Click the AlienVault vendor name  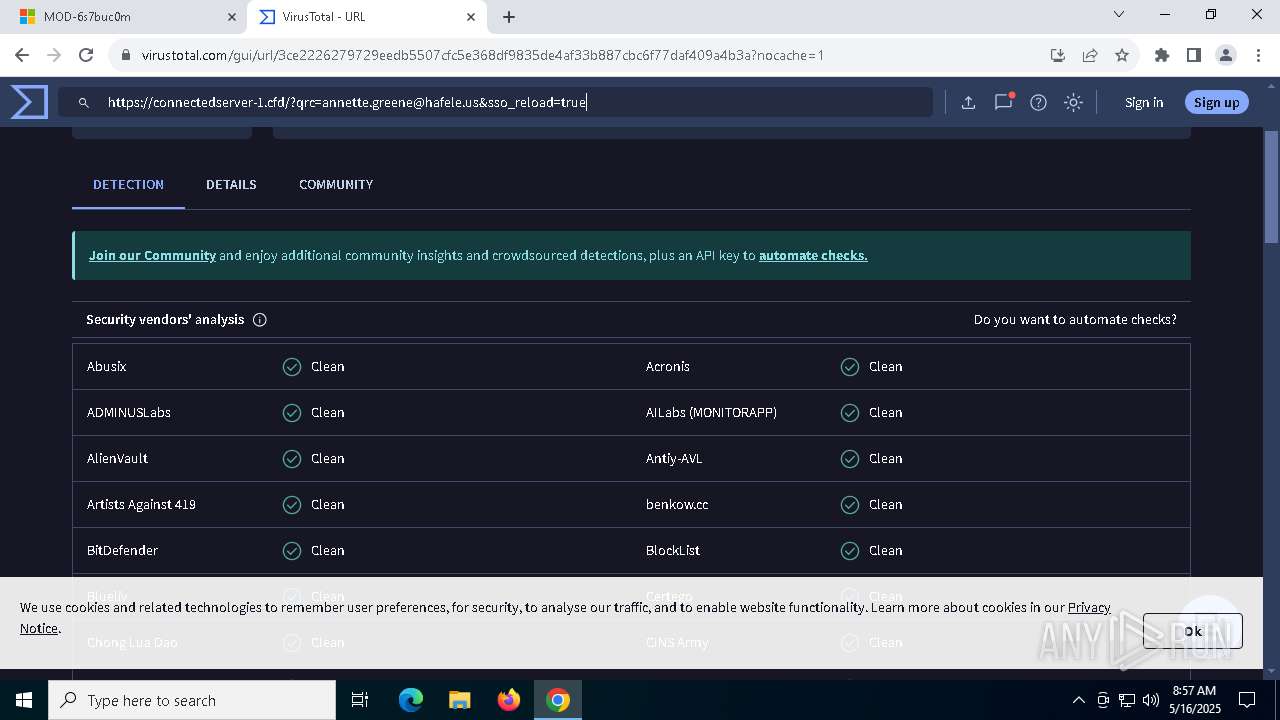[x=117, y=459]
